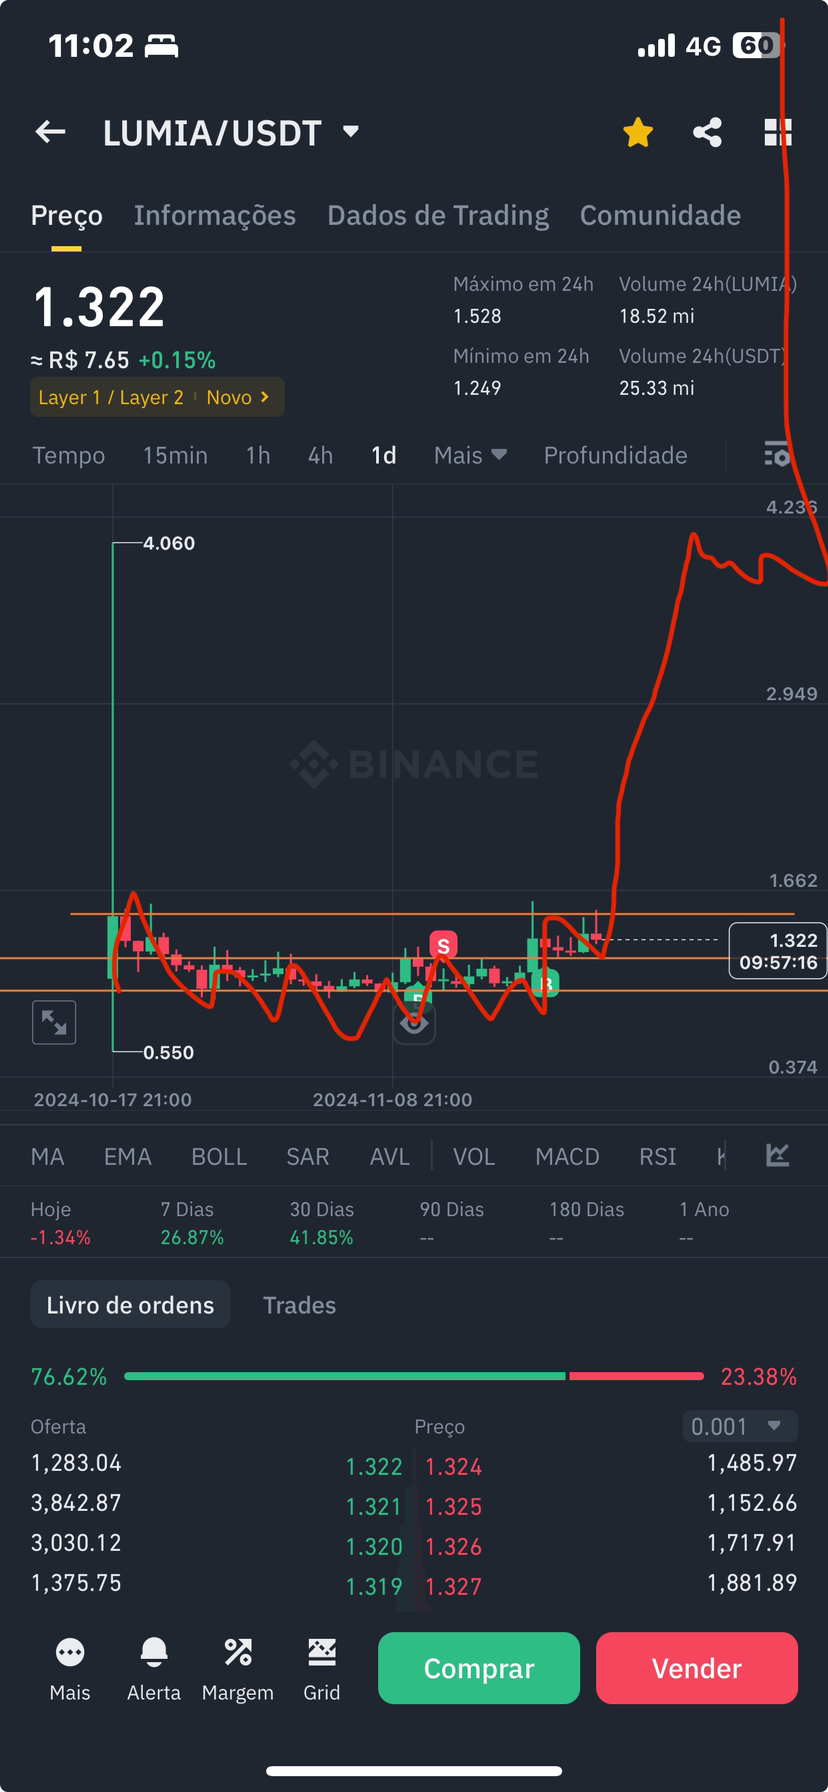Select the Livro de ordens tab
This screenshot has height=1792, width=828.
click(x=130, y=1305)
